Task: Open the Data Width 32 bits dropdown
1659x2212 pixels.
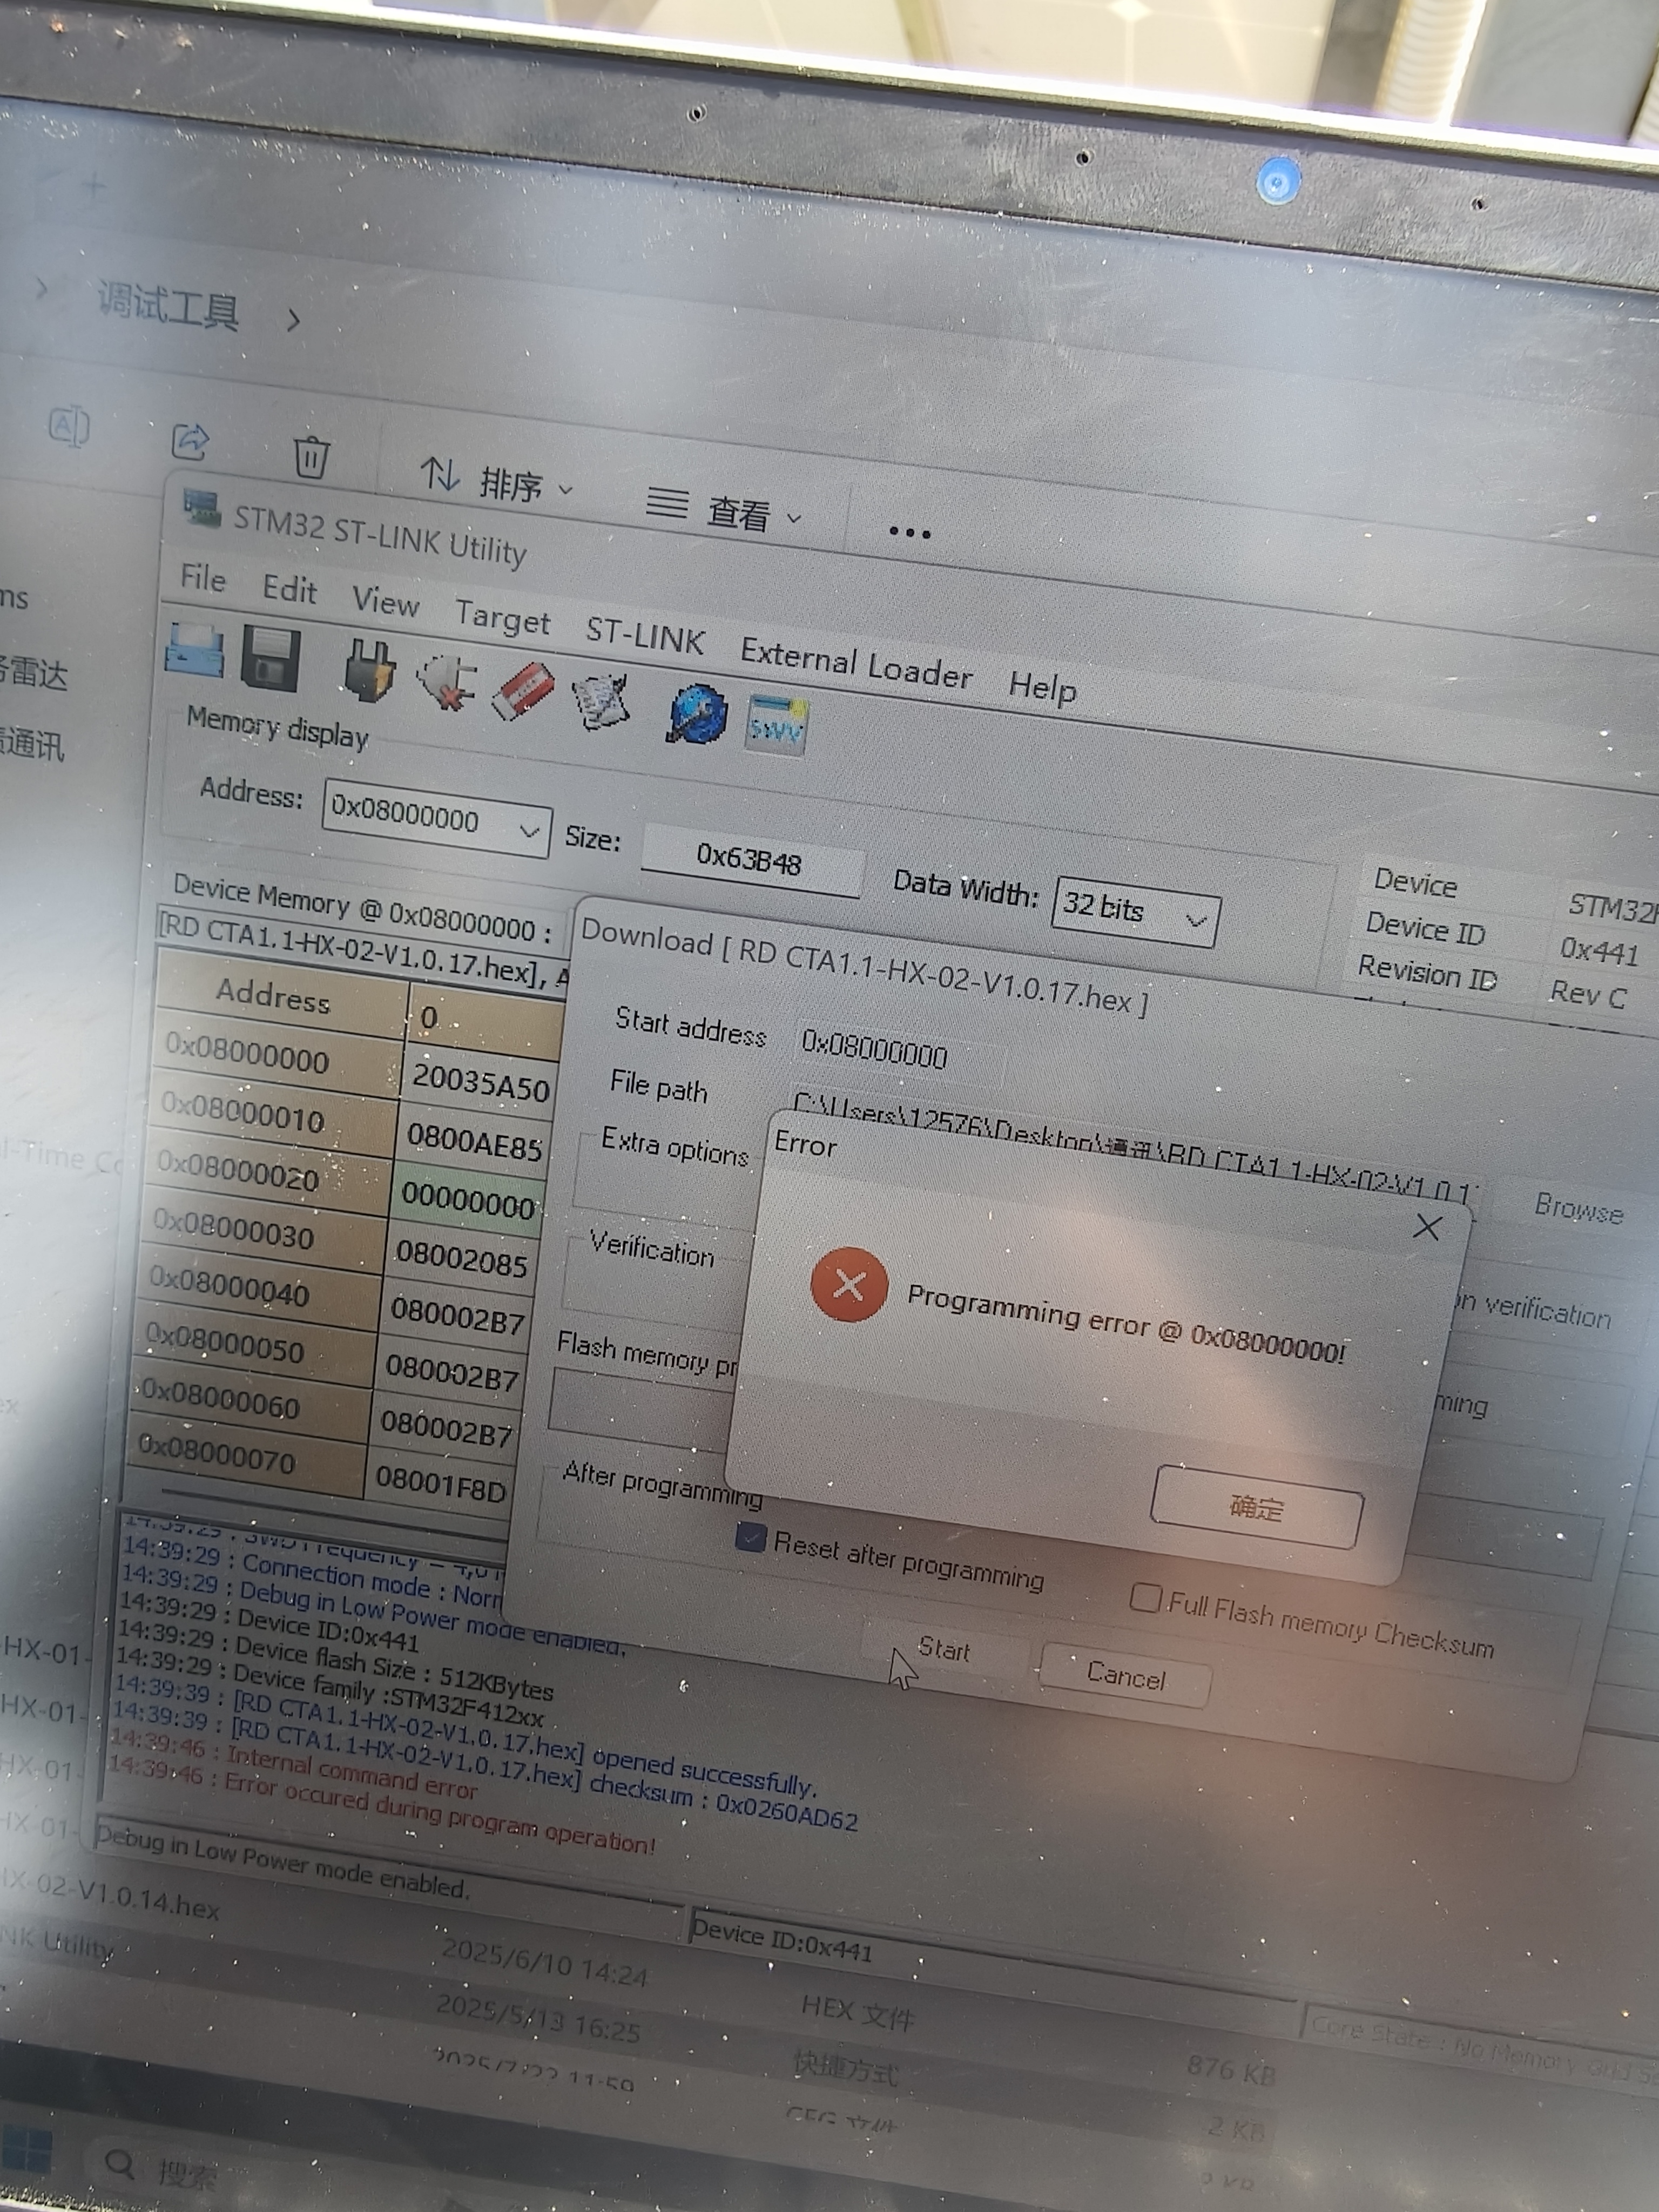Action: coord(1195,920)
